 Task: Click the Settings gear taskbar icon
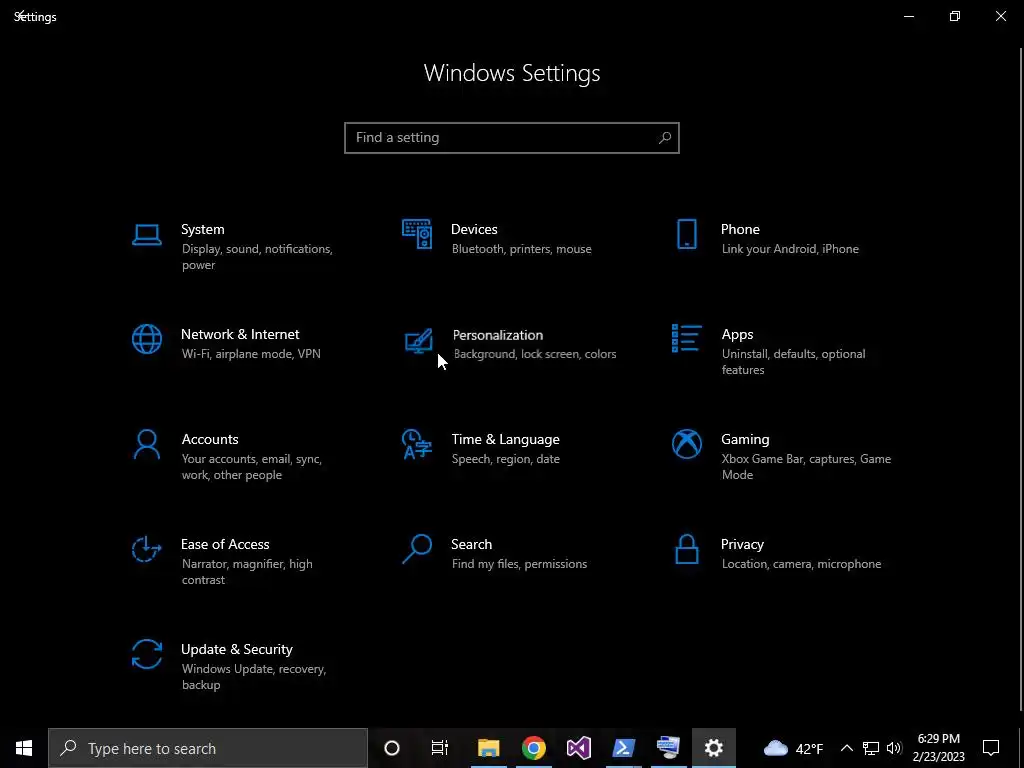(714, 748)
